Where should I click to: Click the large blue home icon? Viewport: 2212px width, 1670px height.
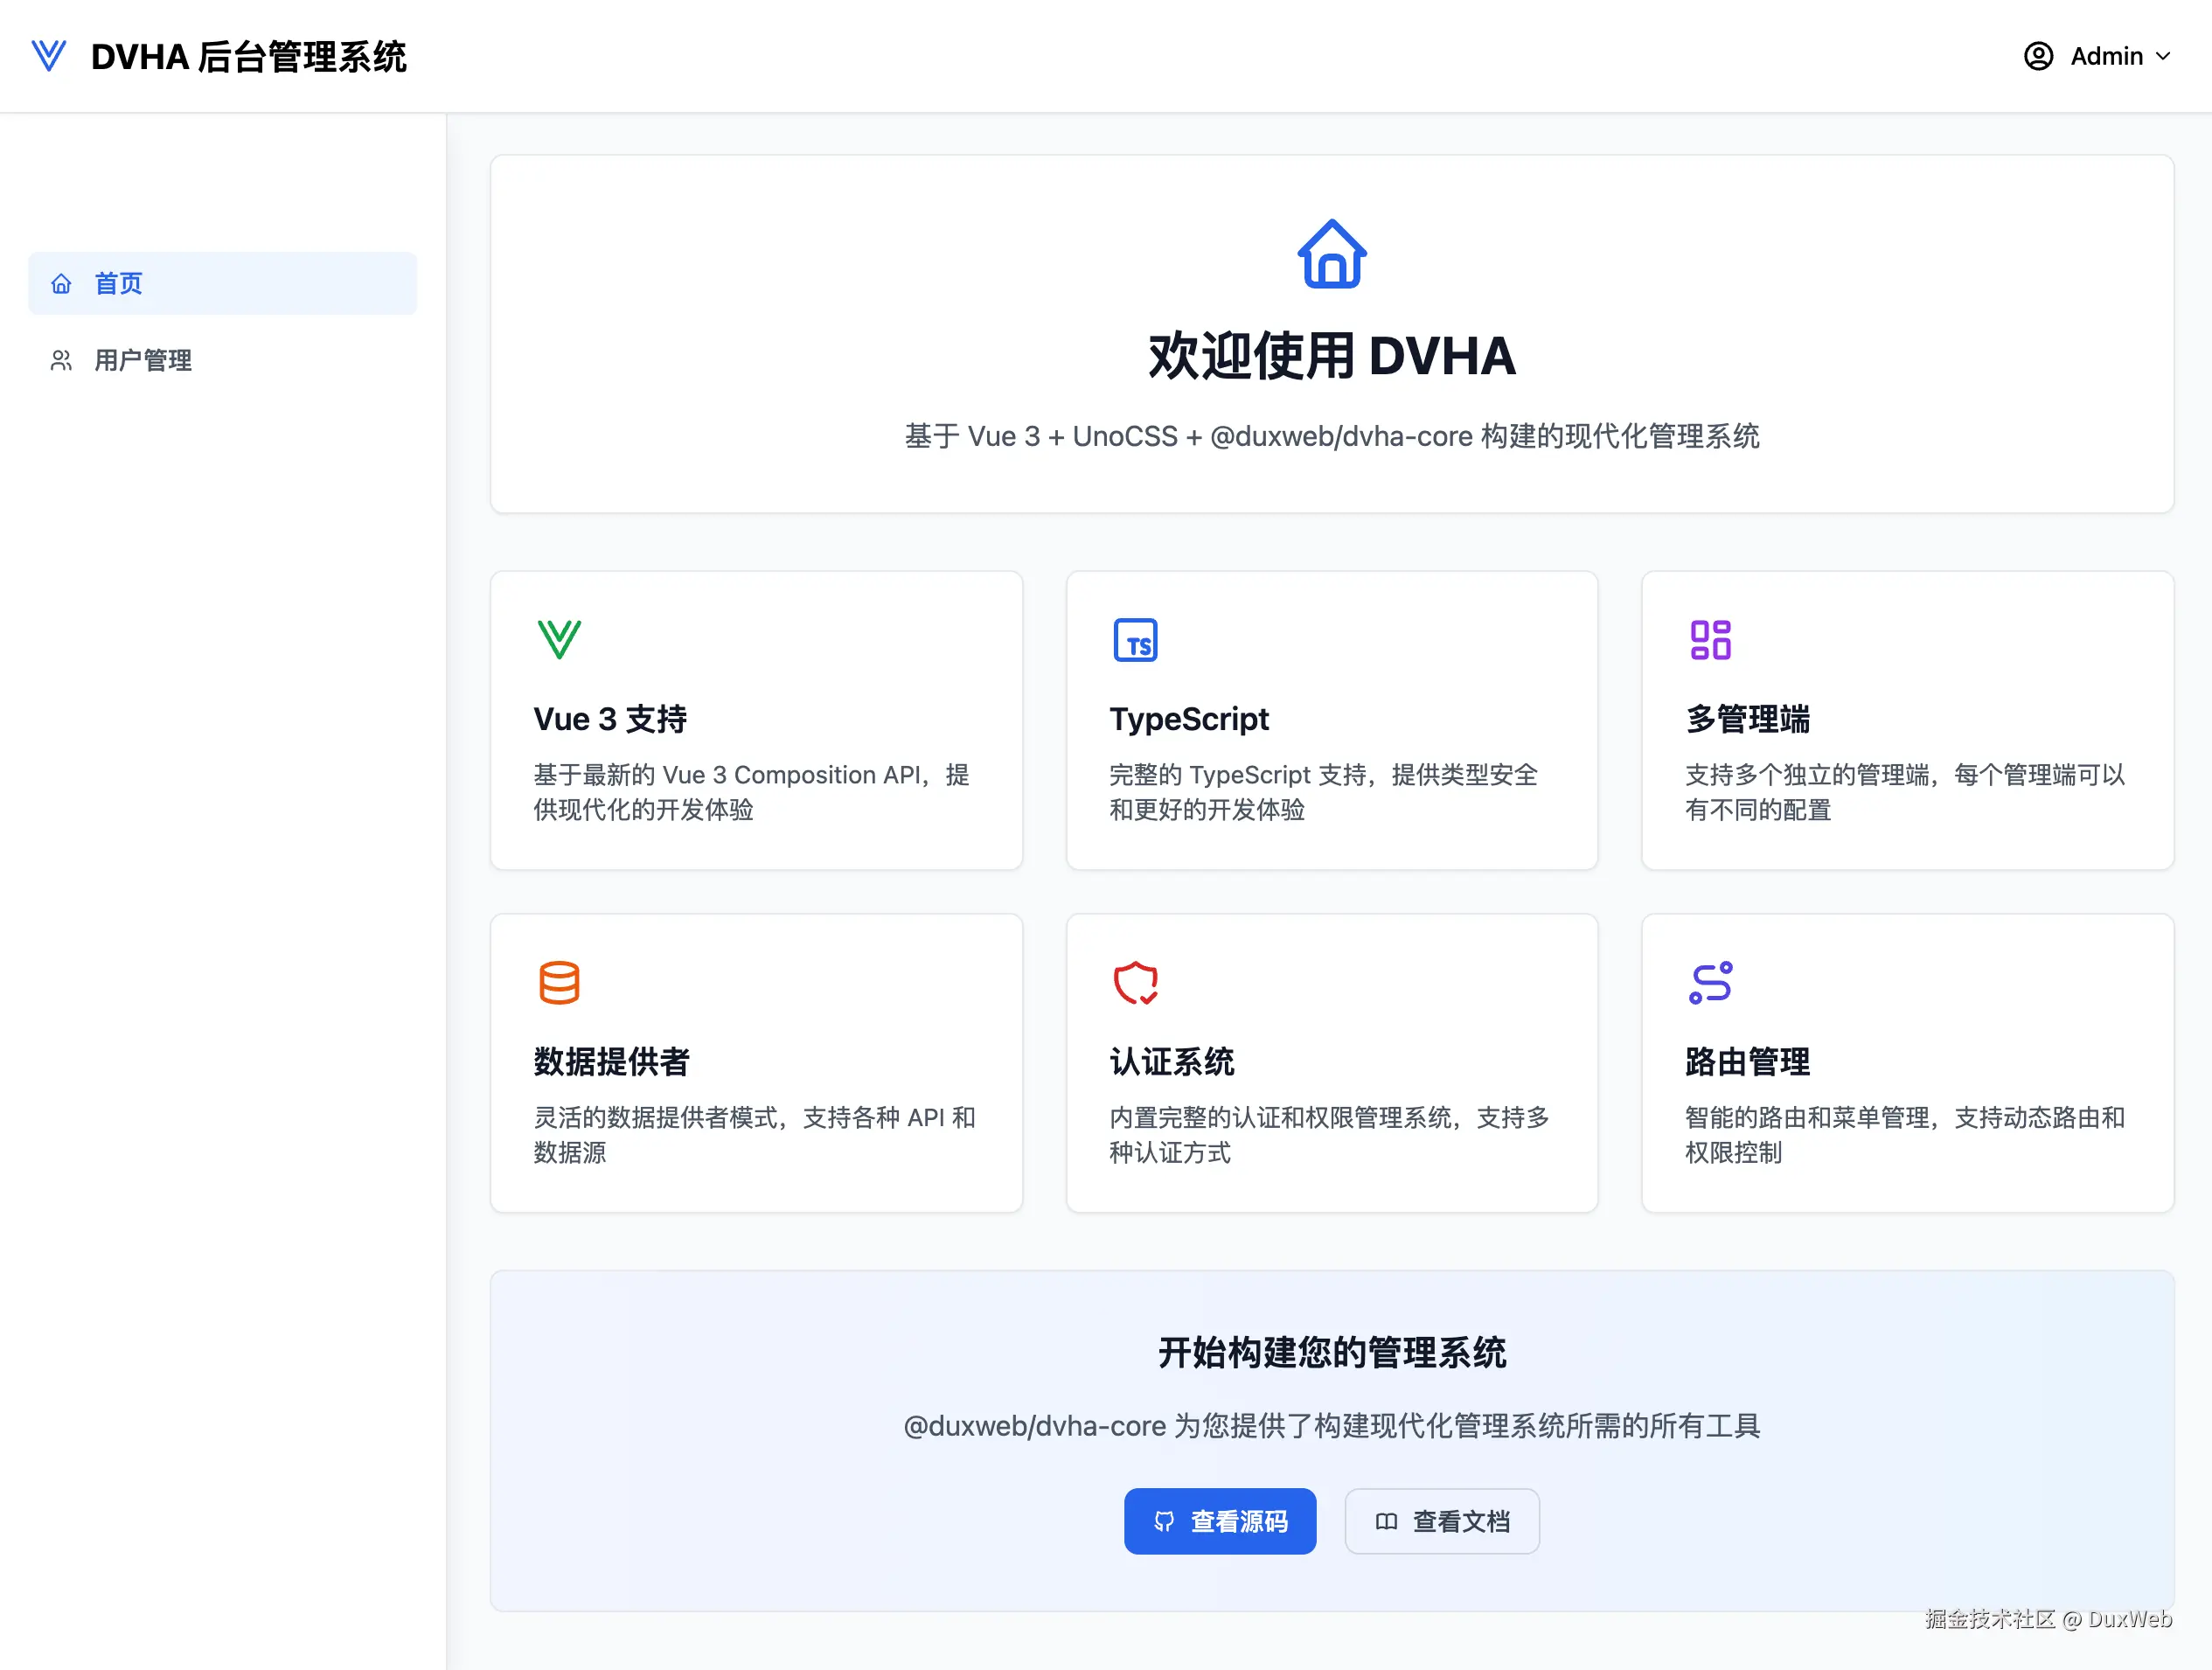[1331, 254]
